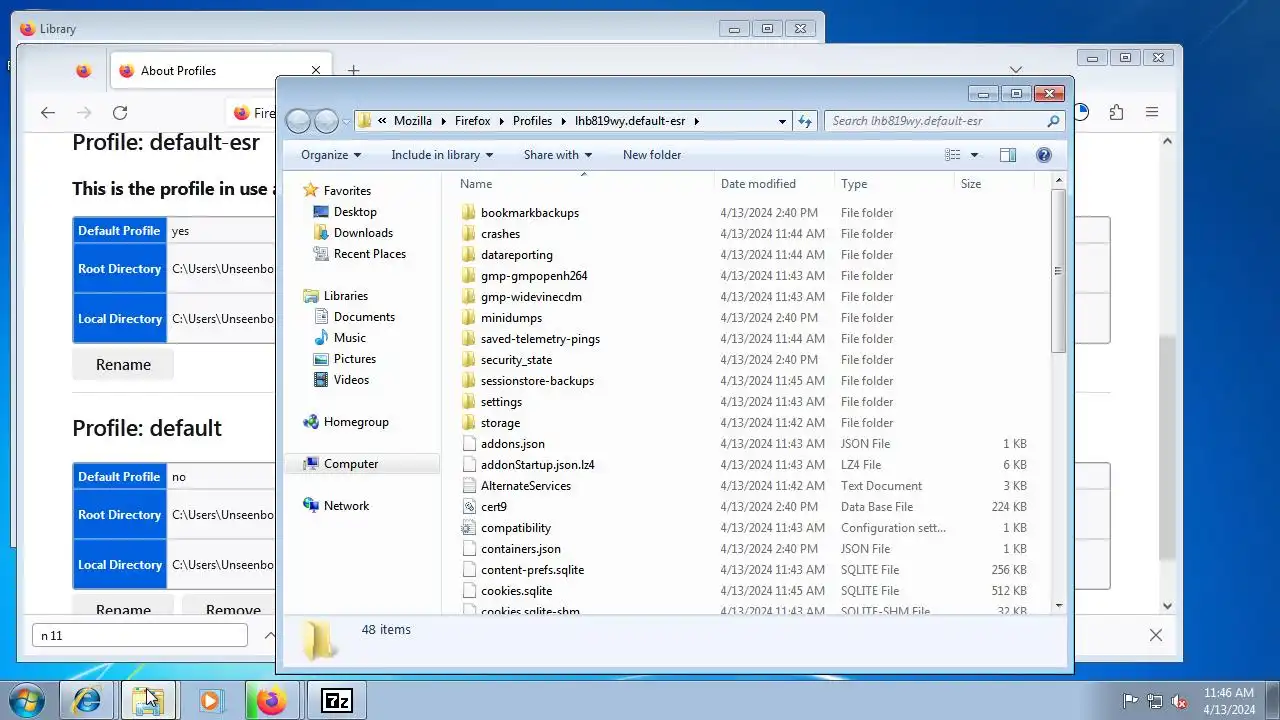
Task: Click chevron after Profiles in breadcrumb
Action: (563, 121)
